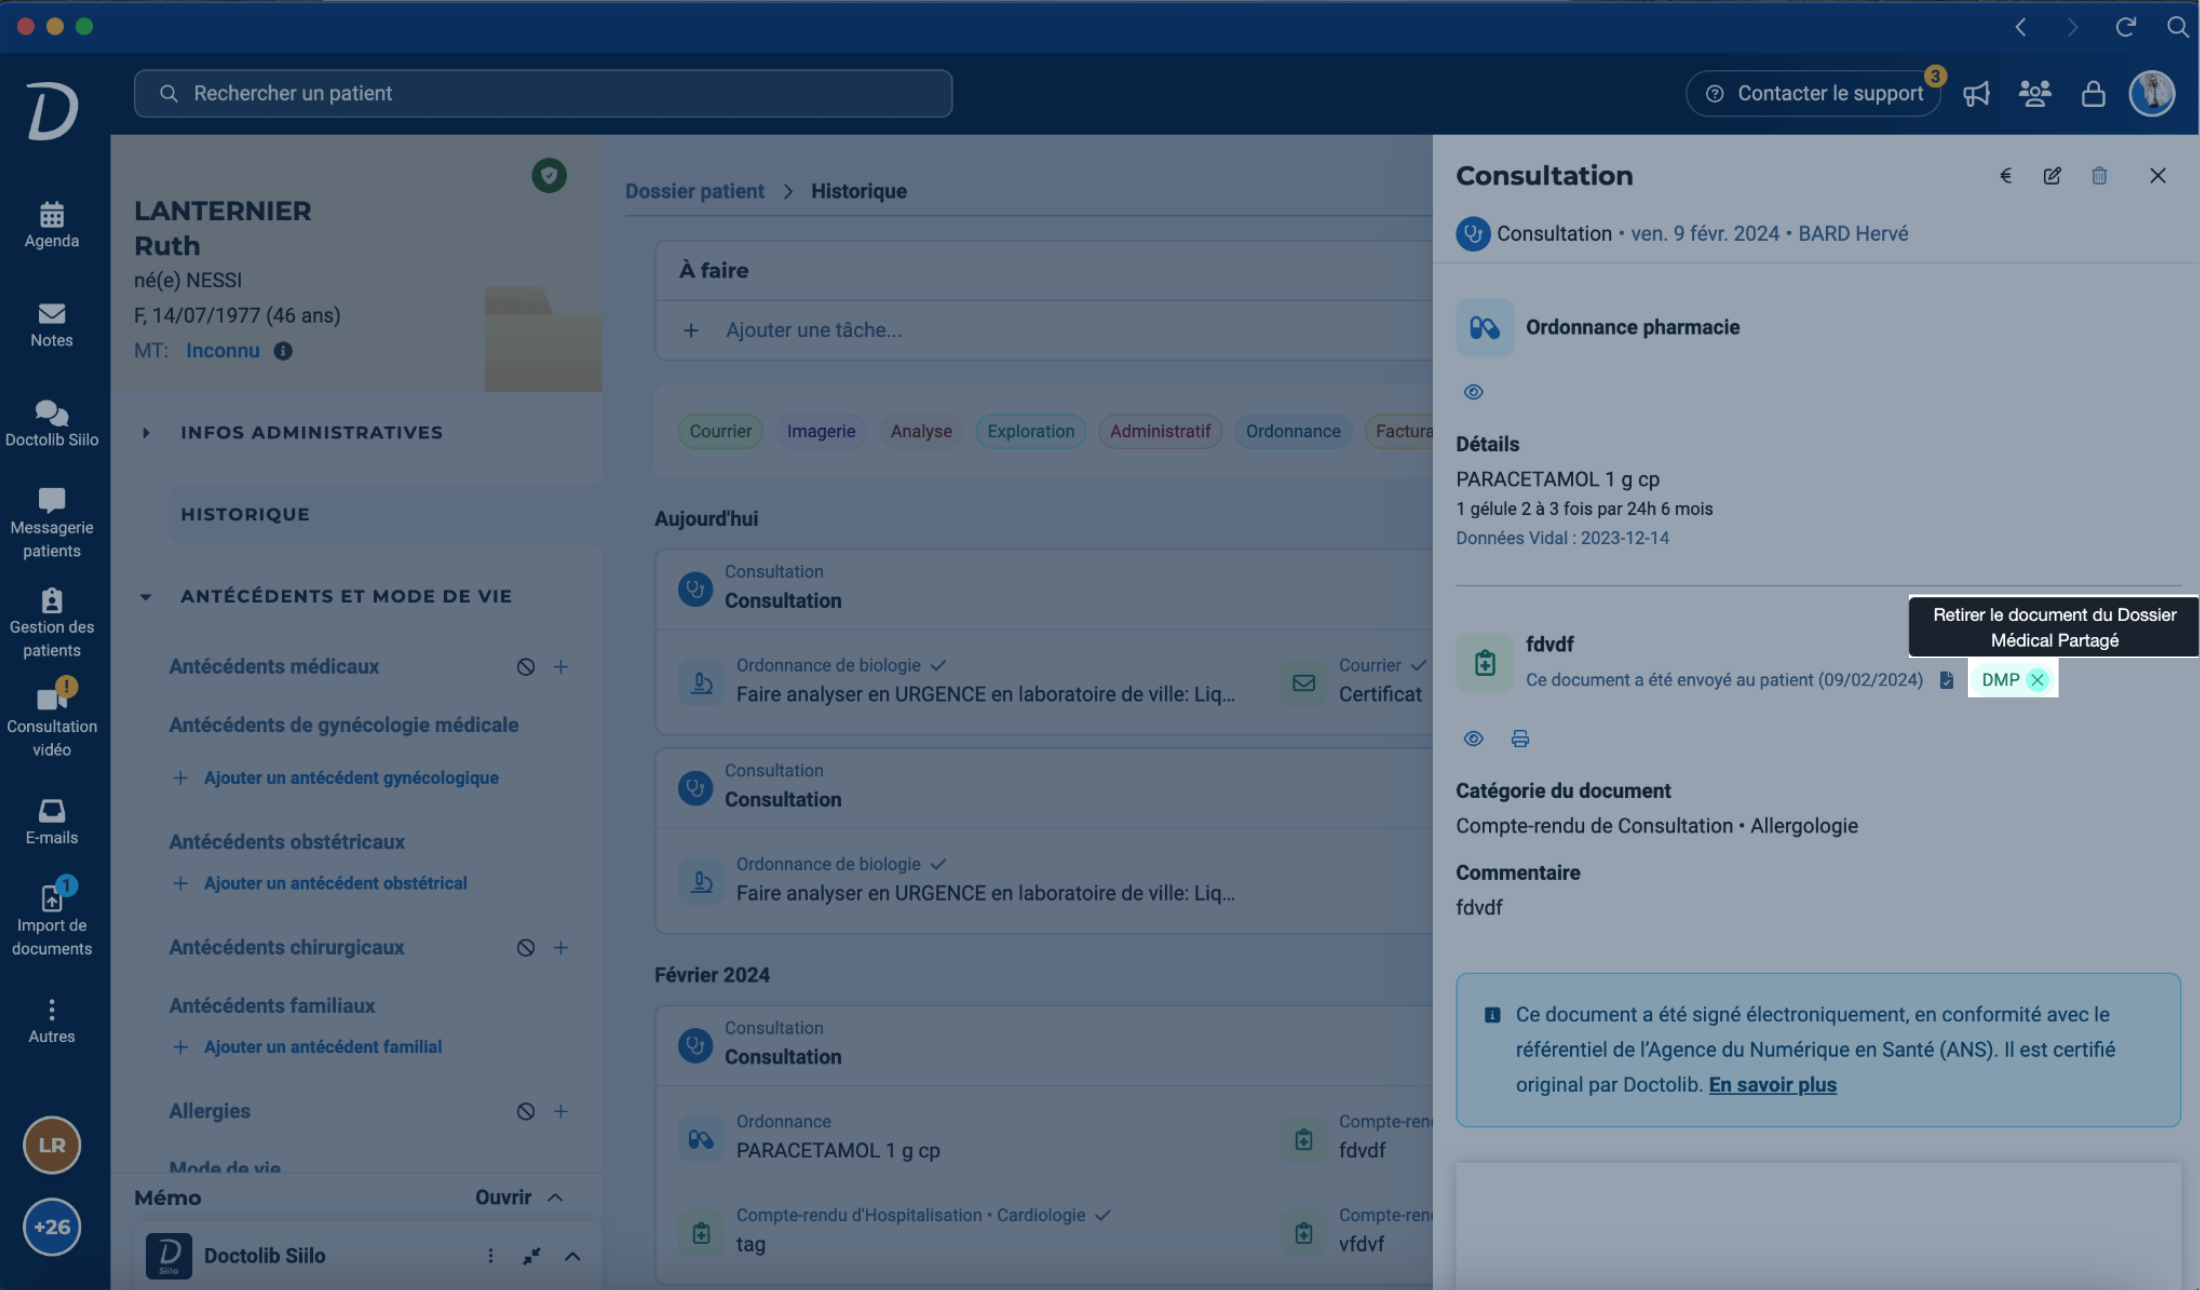This screenshot has width=2200, height=1290.
Task: Click the euro billing icon in Consultation panel
Action: 2005,176
